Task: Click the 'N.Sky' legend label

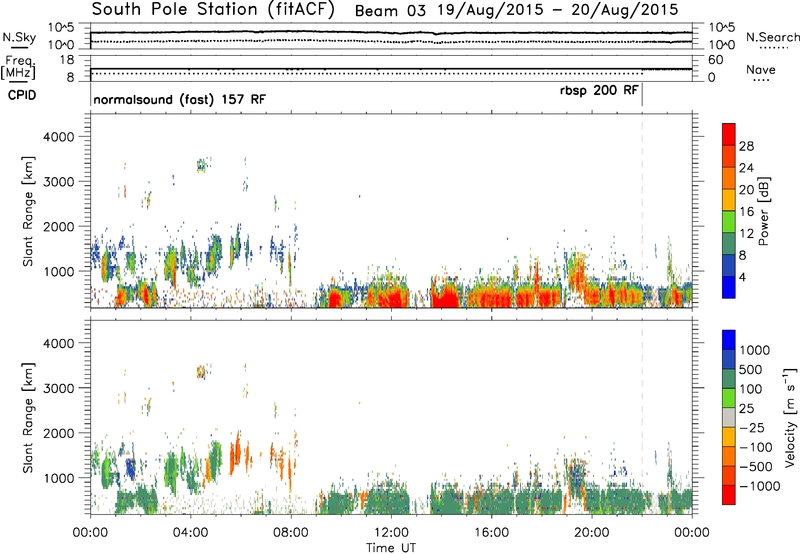Action: pos(19,37)
